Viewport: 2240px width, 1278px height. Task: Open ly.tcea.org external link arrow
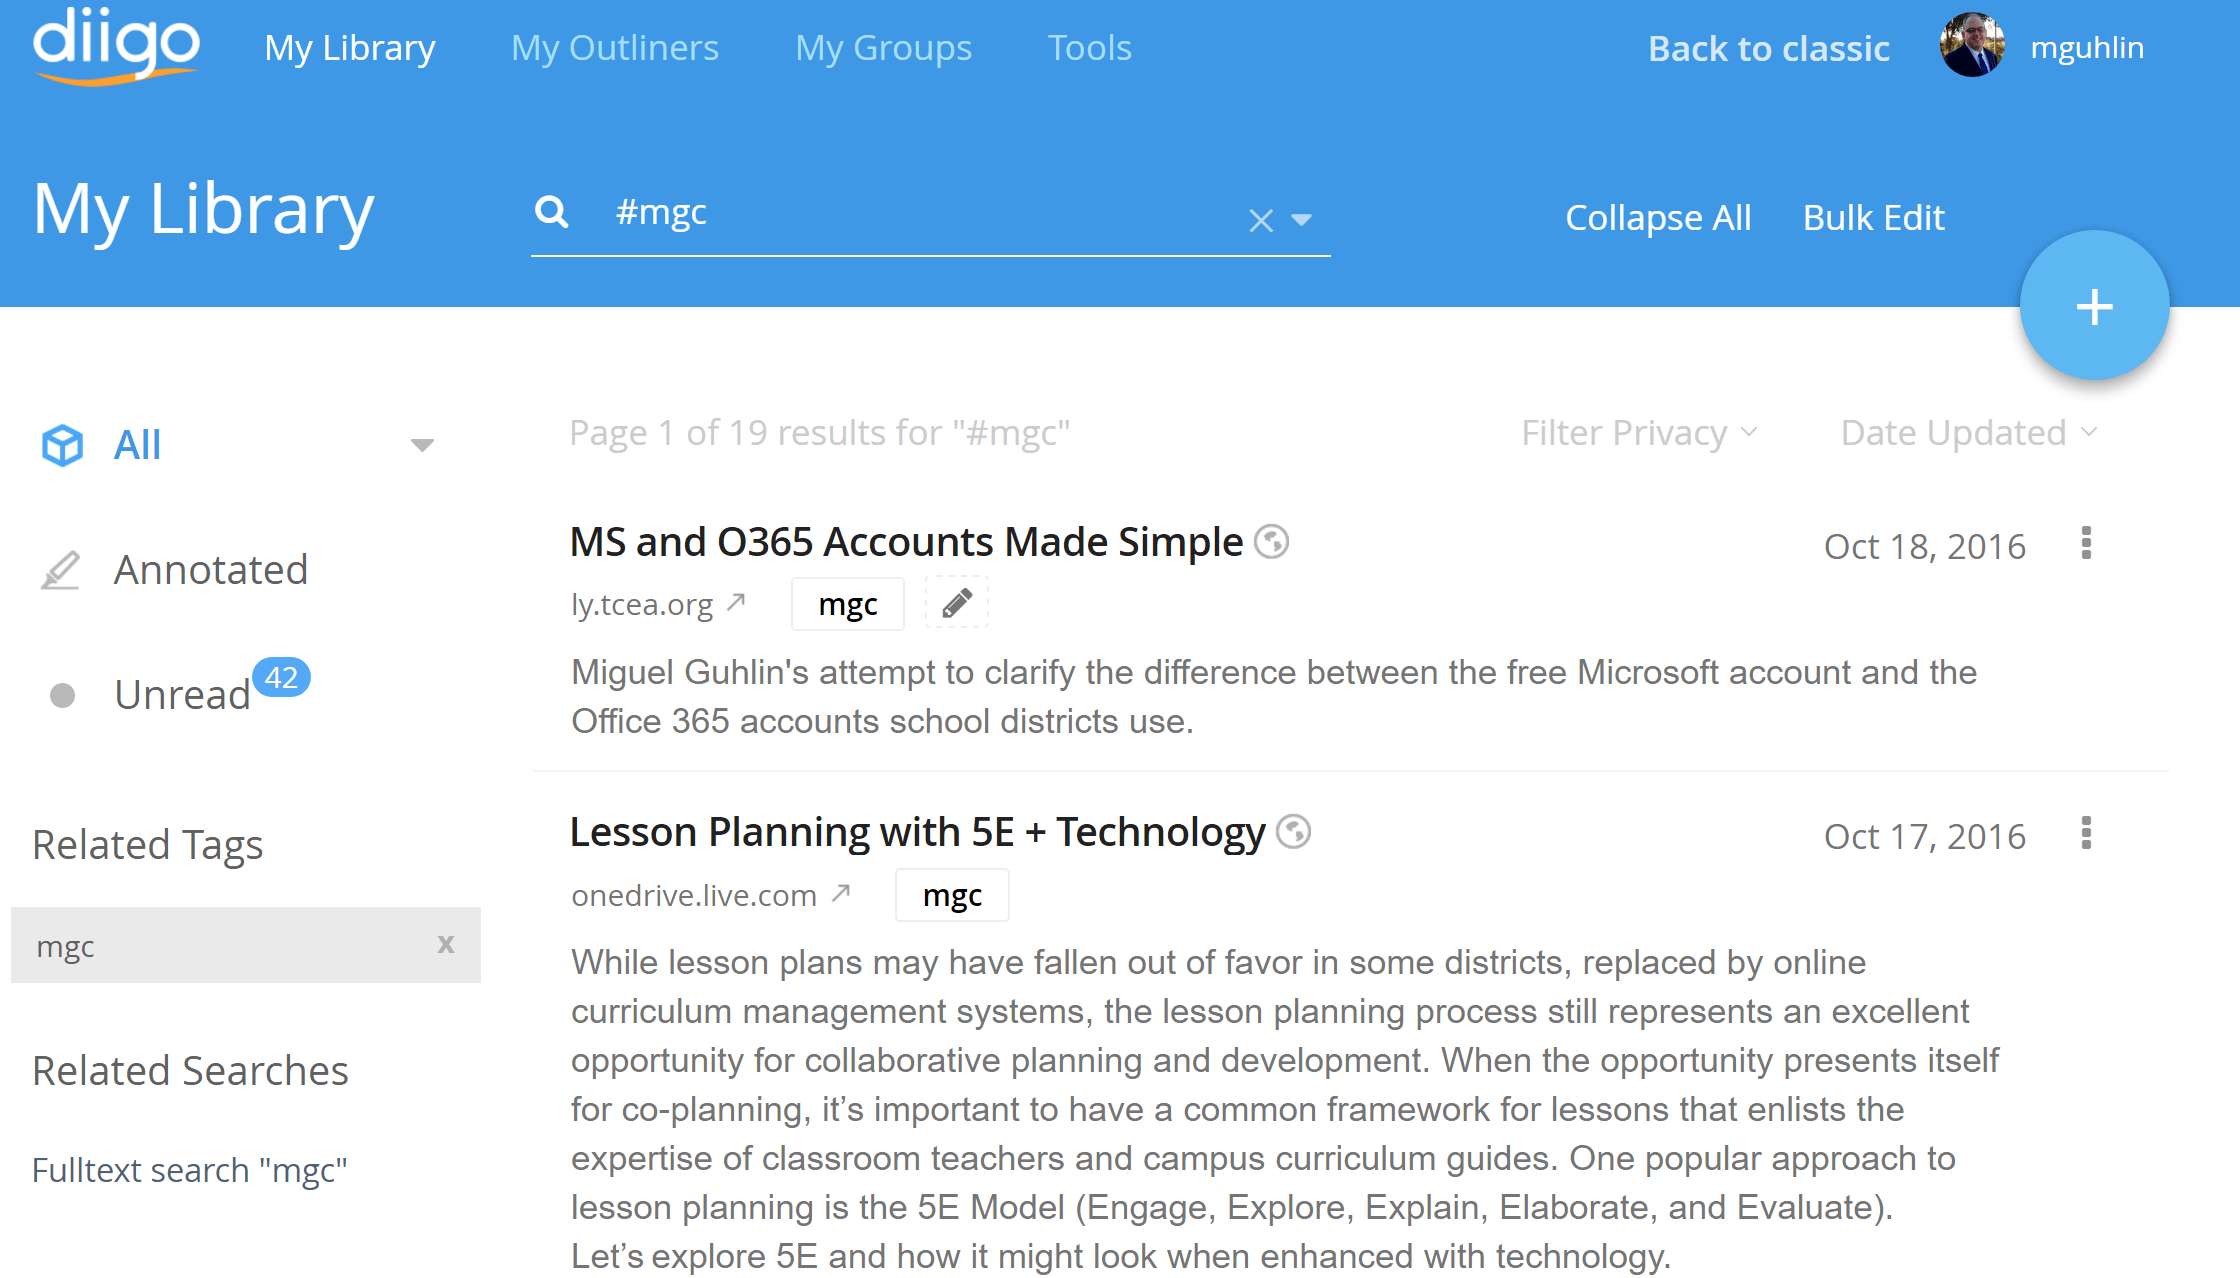736,602
